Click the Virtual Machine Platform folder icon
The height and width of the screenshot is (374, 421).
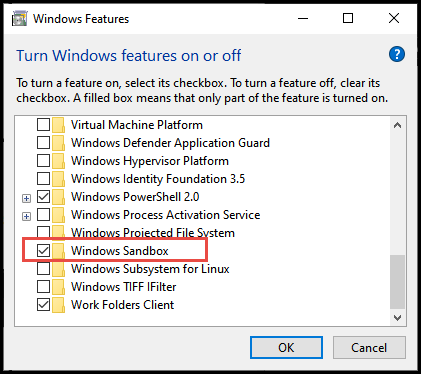tap(58, 125)
